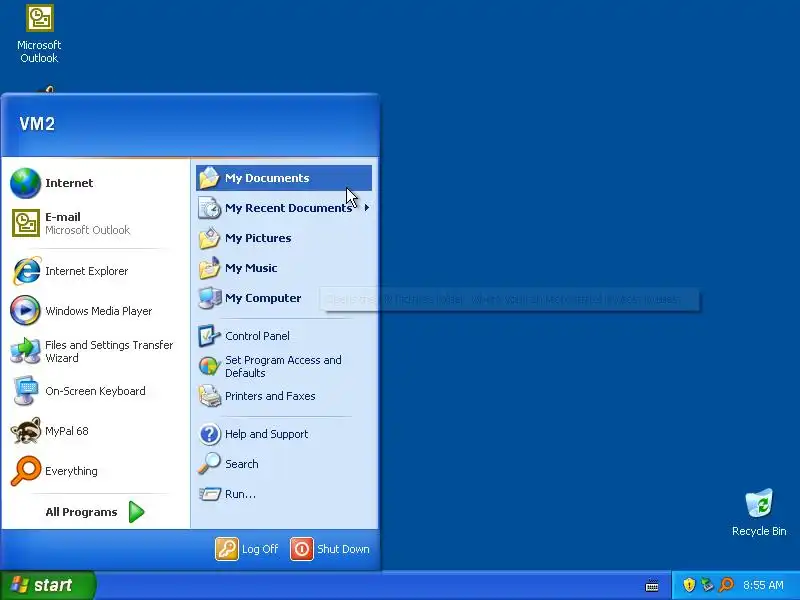Open the My Computer icon

pyautogui.click(x=209, y=298)
